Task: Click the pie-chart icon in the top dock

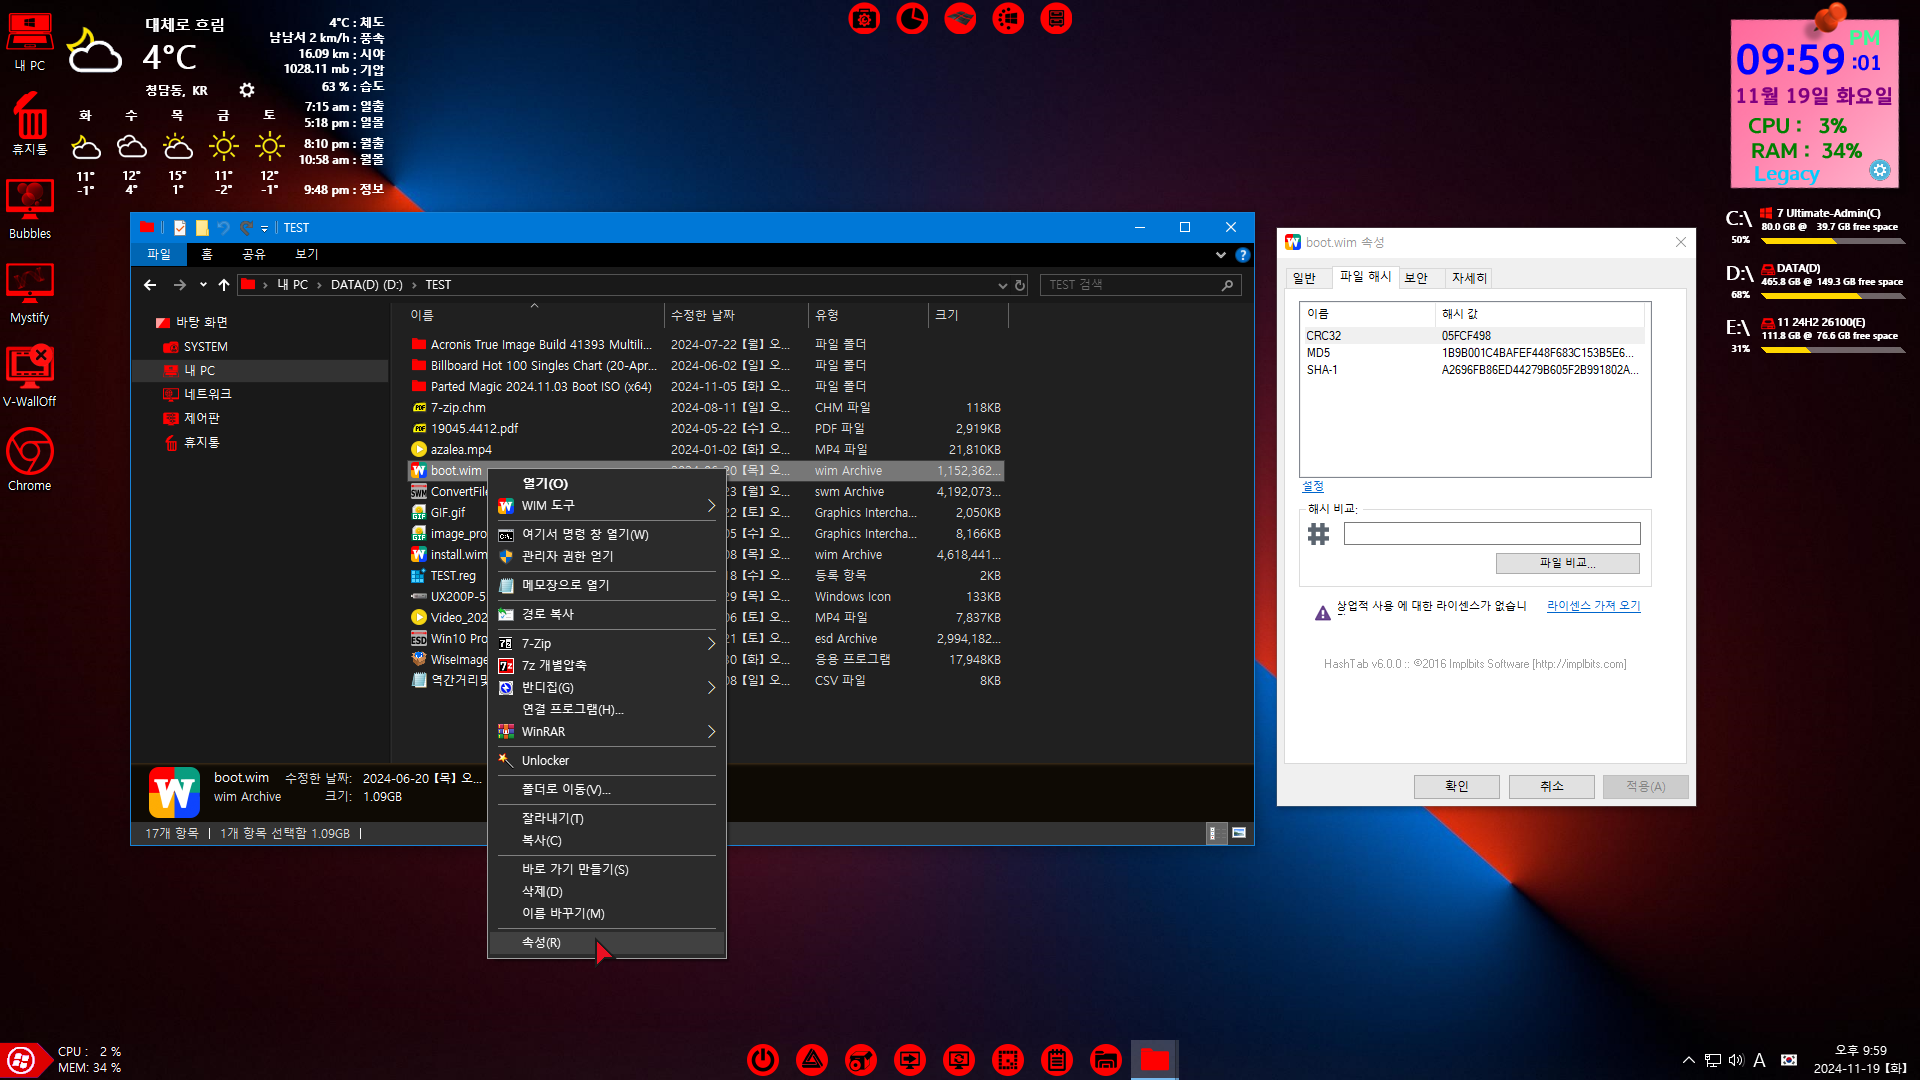Action: pyautogui.click(x=912, y=18)
